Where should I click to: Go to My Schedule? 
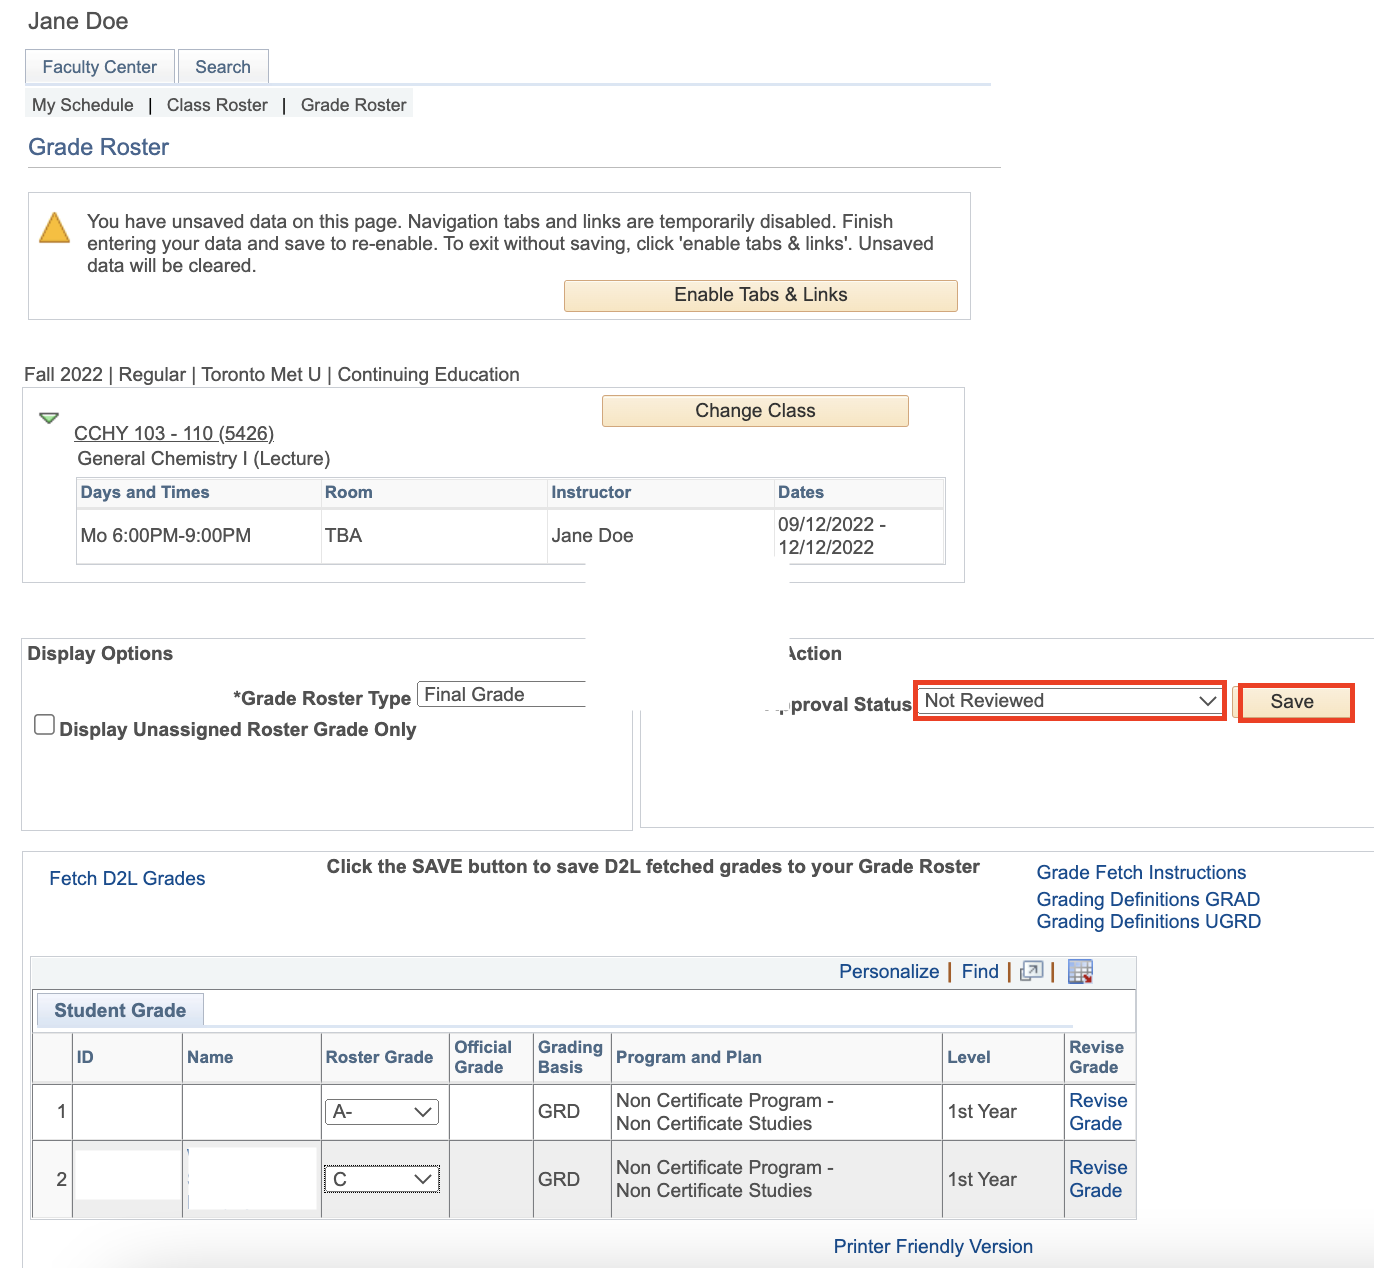[83, 105]
